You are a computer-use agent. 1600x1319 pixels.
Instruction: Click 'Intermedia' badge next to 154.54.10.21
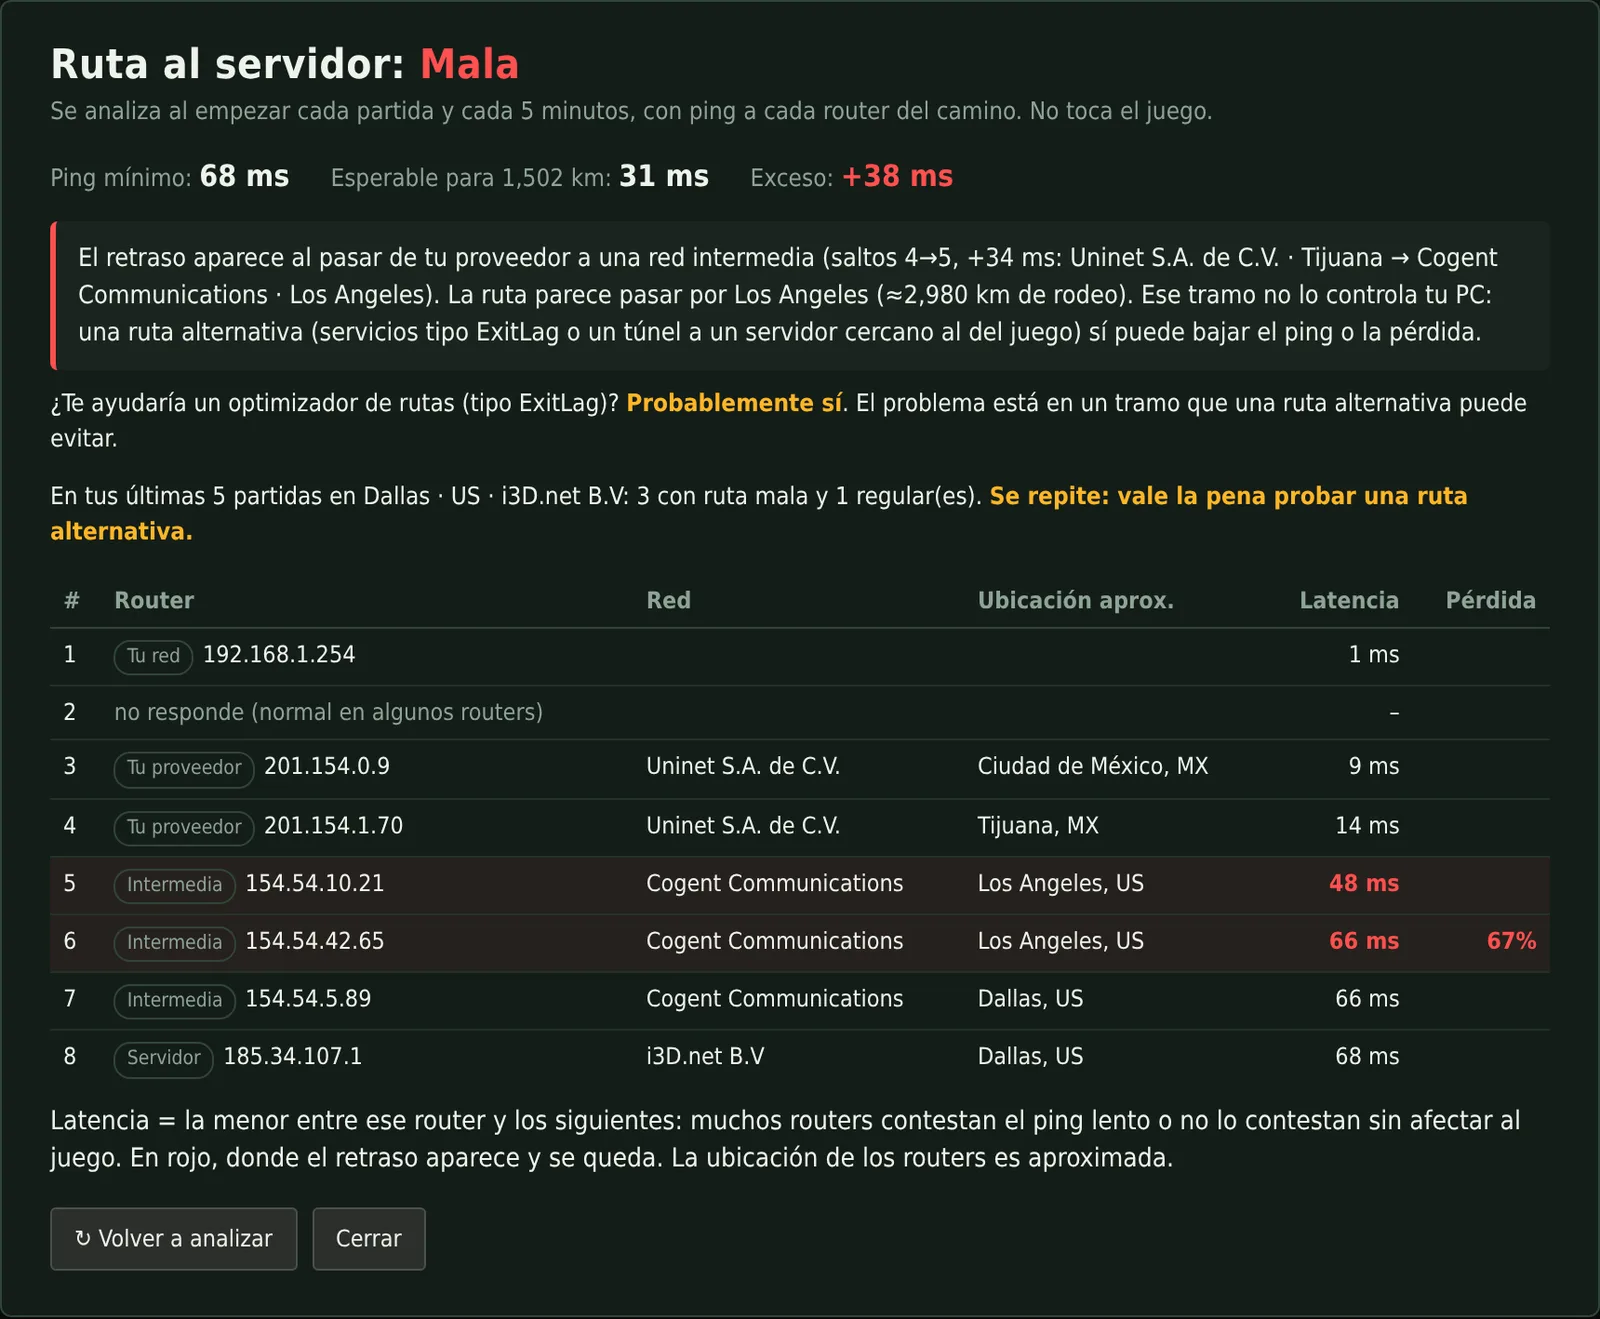point(175,885)
